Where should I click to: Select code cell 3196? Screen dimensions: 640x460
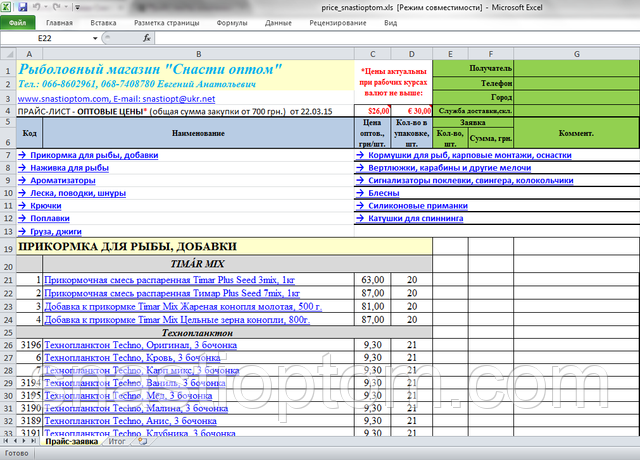(29, 345)
